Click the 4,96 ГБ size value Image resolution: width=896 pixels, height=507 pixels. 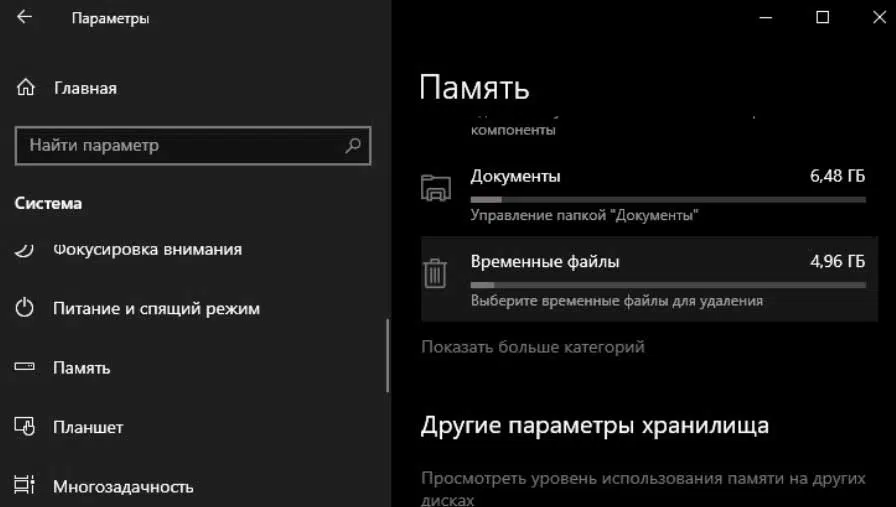[837, 262]
